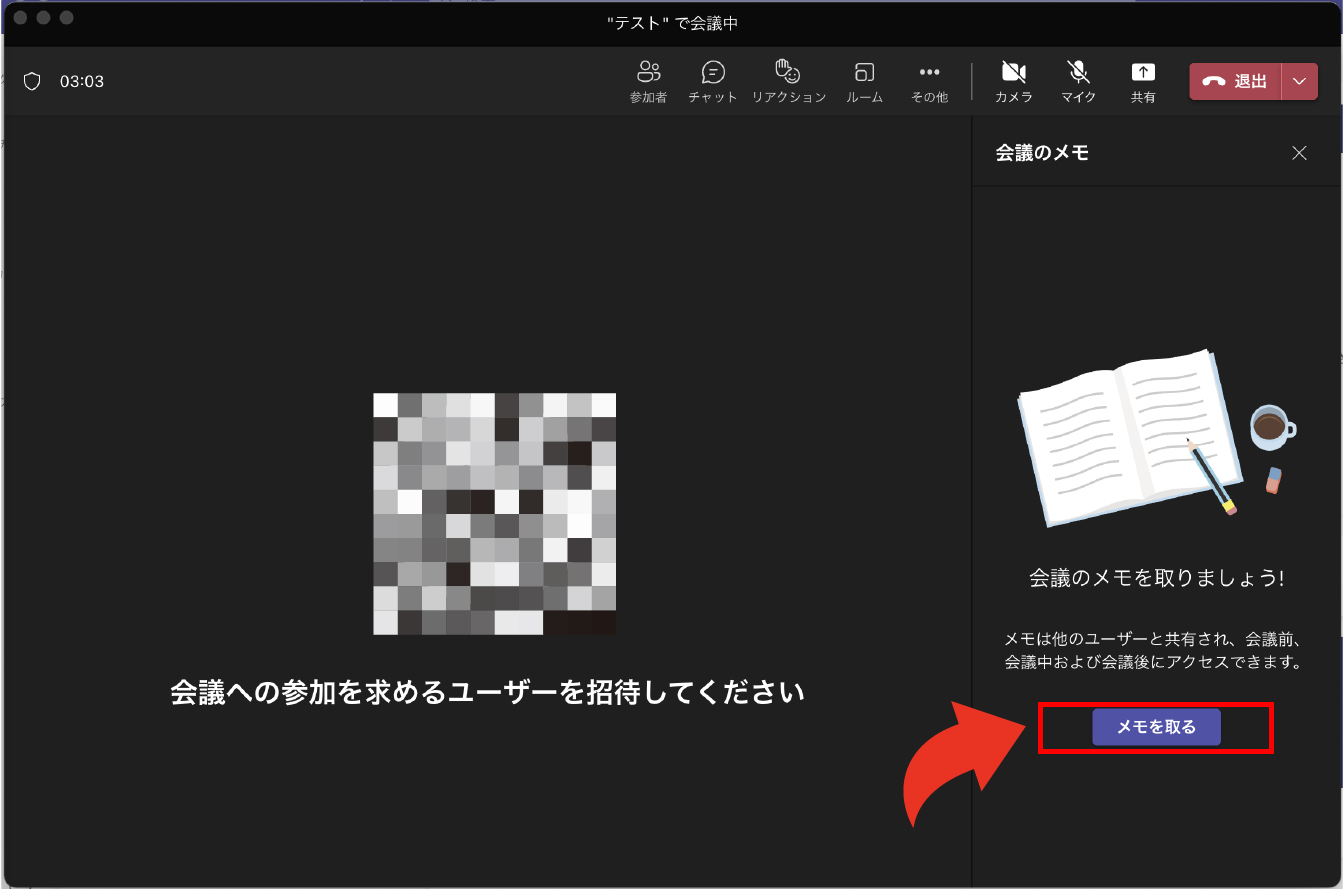Click the shield security icon
Viewport: 1344px width, 889px height.
(32, 82)
